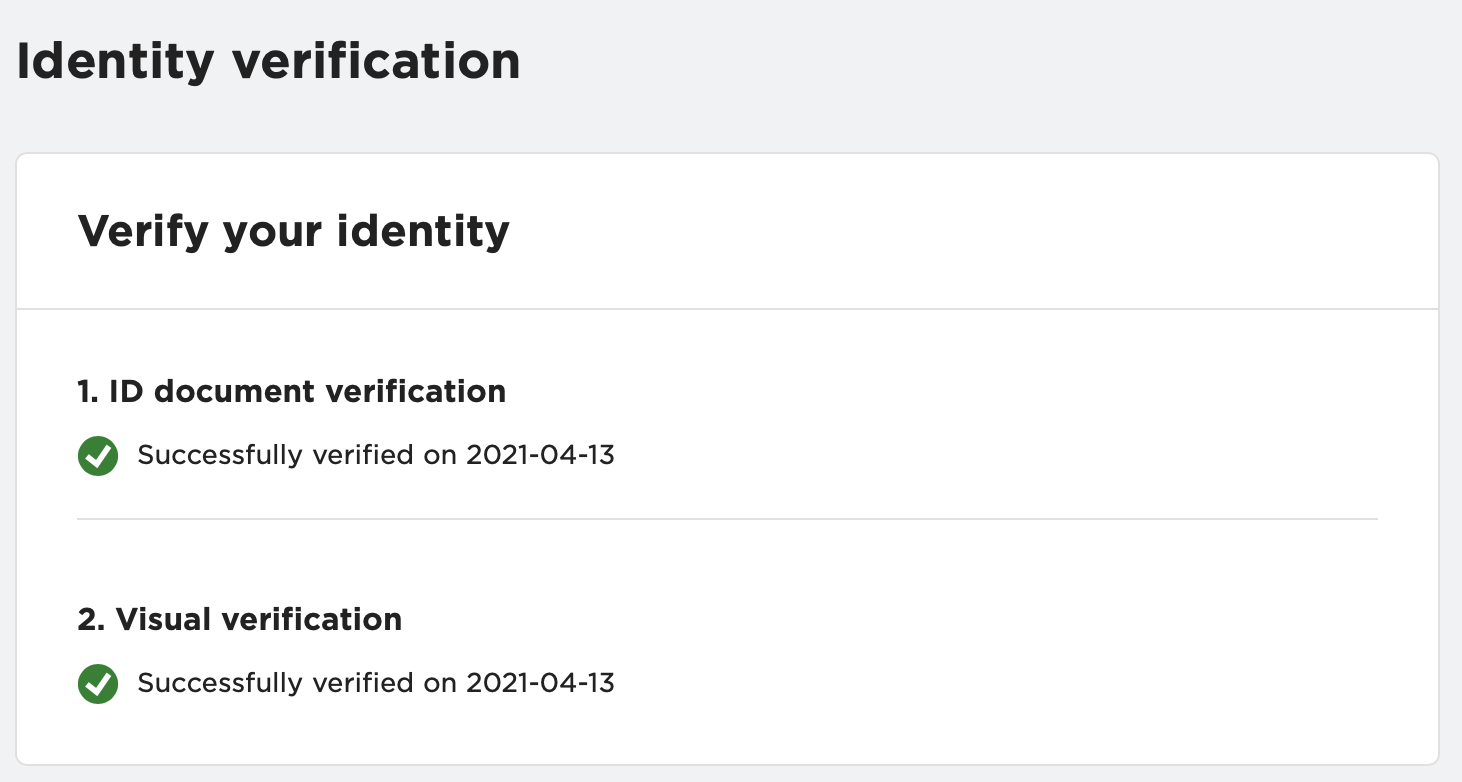The height and width of the screenshot is (782, 1462).
Task: Click the number 2. before Visual verification
Action: (x=91, y=619)
